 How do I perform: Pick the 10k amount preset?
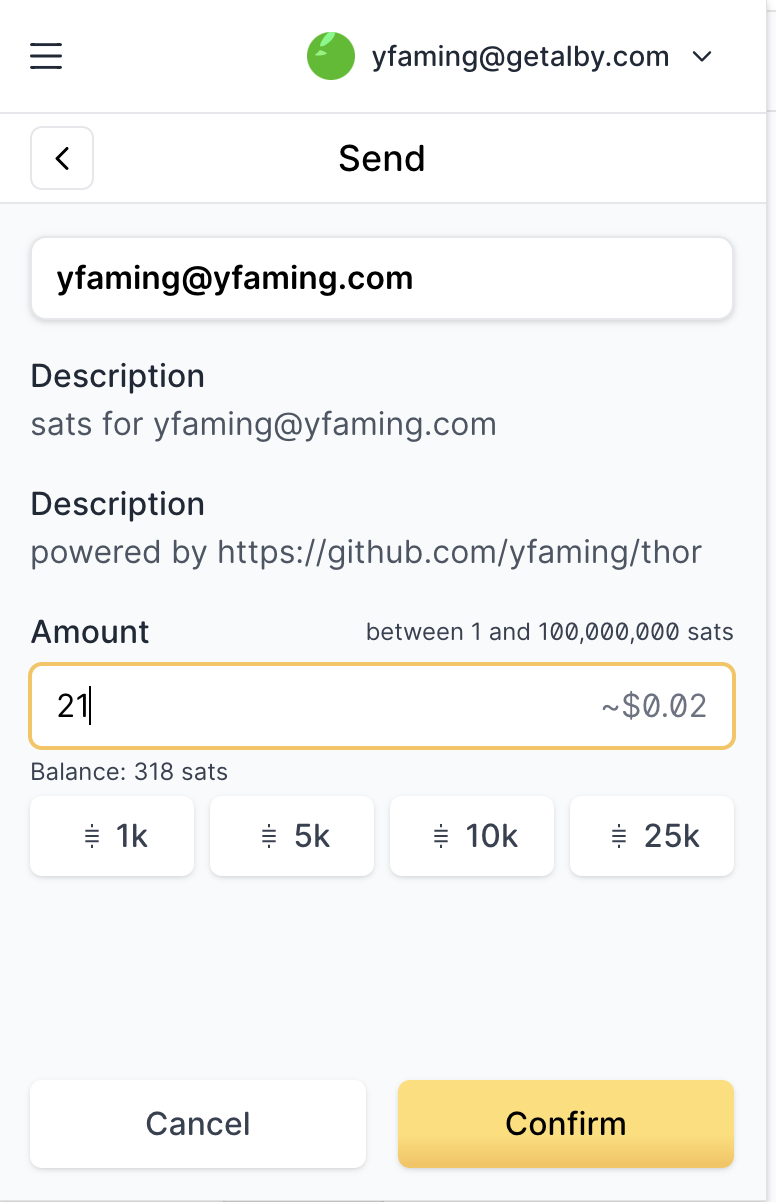point(471,836)
